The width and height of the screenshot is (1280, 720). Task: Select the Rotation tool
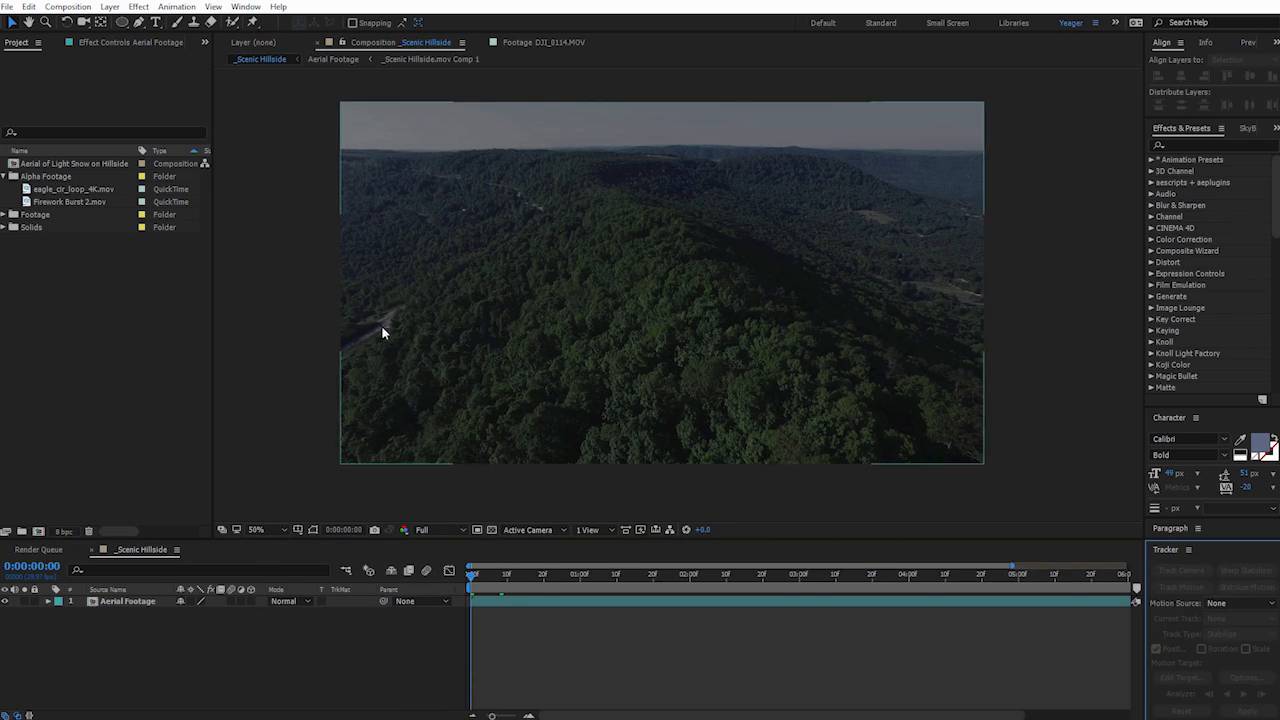[66, 22]
